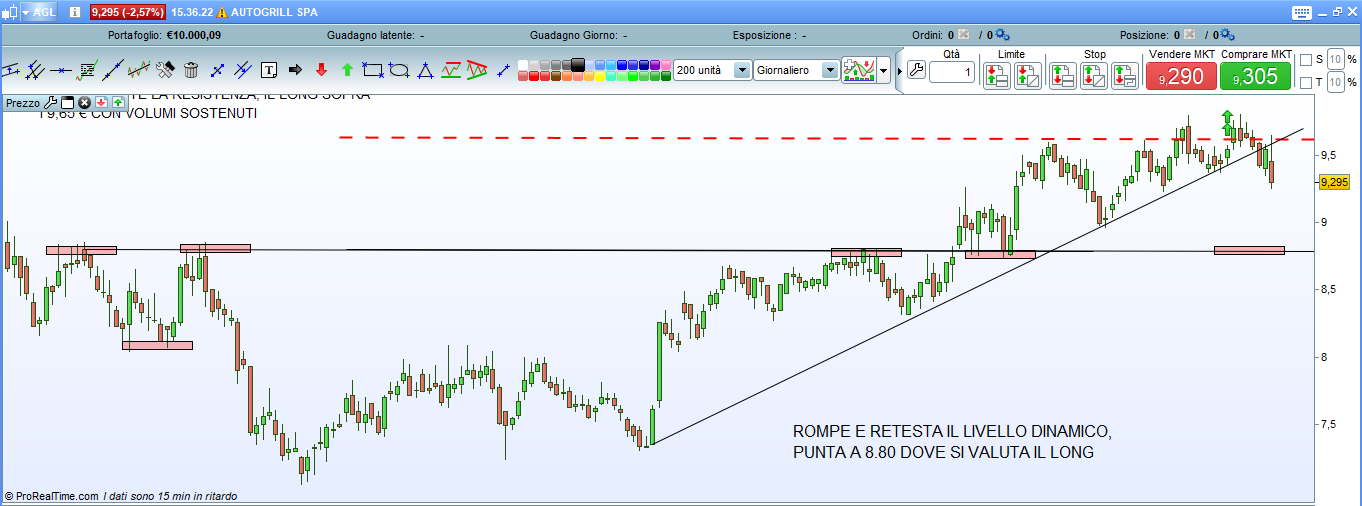Click the Portafoglio €10.000,09 value
The image size is (1362, 506).
pos(193,35)
